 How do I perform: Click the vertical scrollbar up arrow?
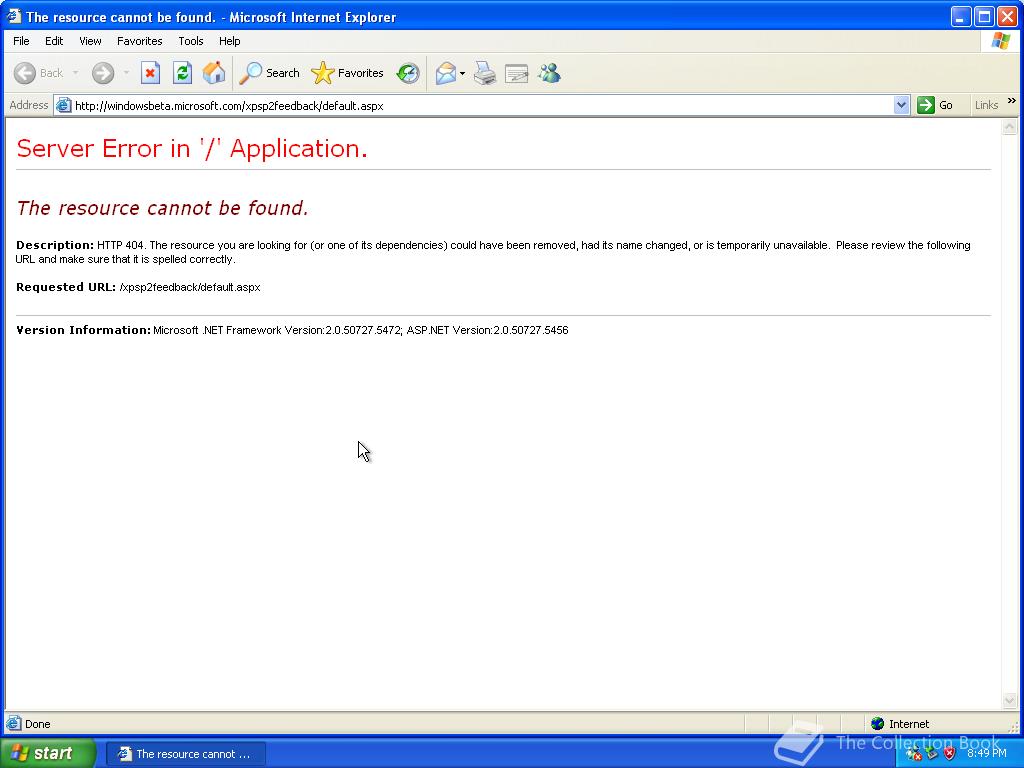coord(1010,127)
